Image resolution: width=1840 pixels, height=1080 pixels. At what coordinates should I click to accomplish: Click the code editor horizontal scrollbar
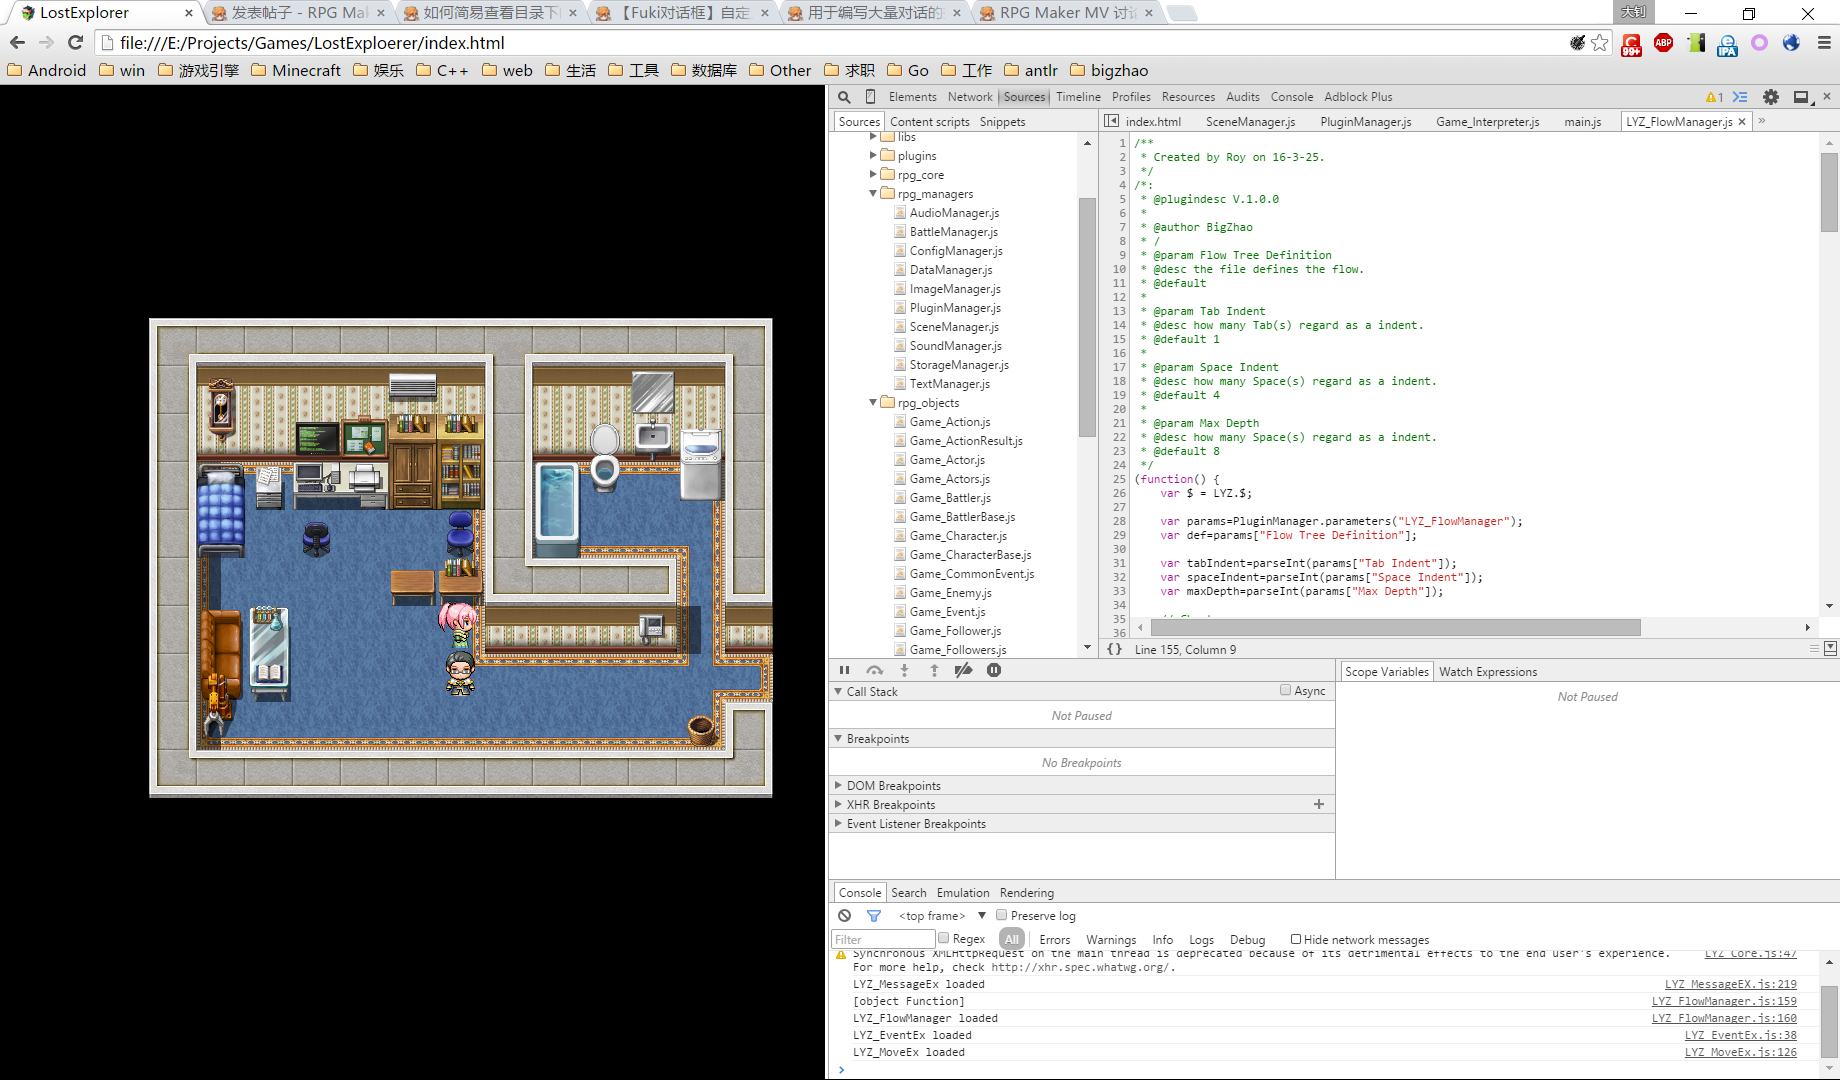point(1395,627)
